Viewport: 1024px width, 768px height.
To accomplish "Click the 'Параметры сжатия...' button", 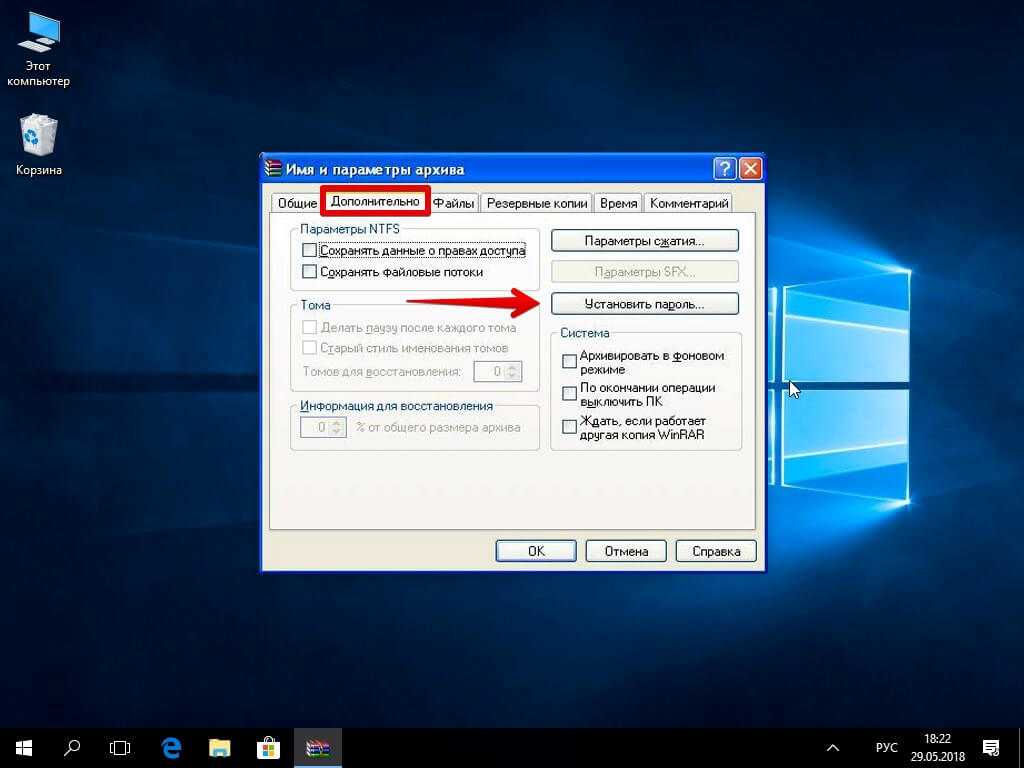I will (x=645, y=240).
